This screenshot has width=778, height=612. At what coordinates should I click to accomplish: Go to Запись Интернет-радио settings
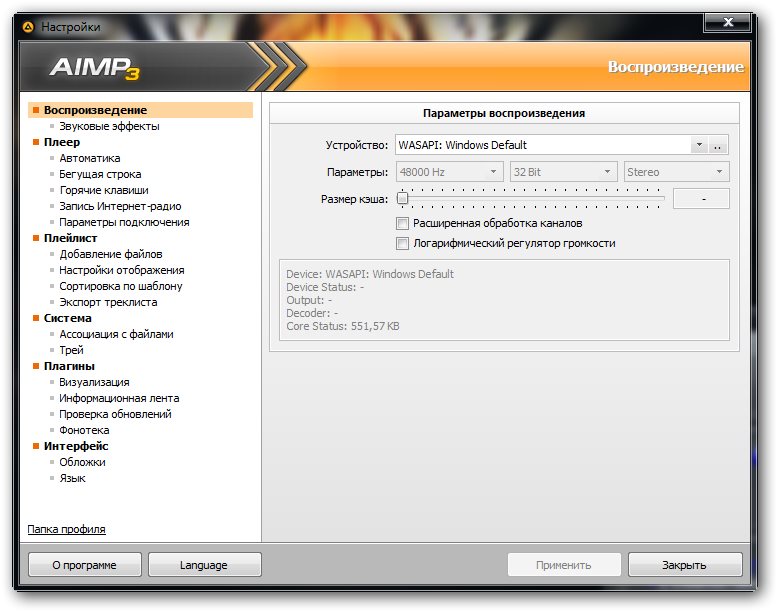click(118, 206)
